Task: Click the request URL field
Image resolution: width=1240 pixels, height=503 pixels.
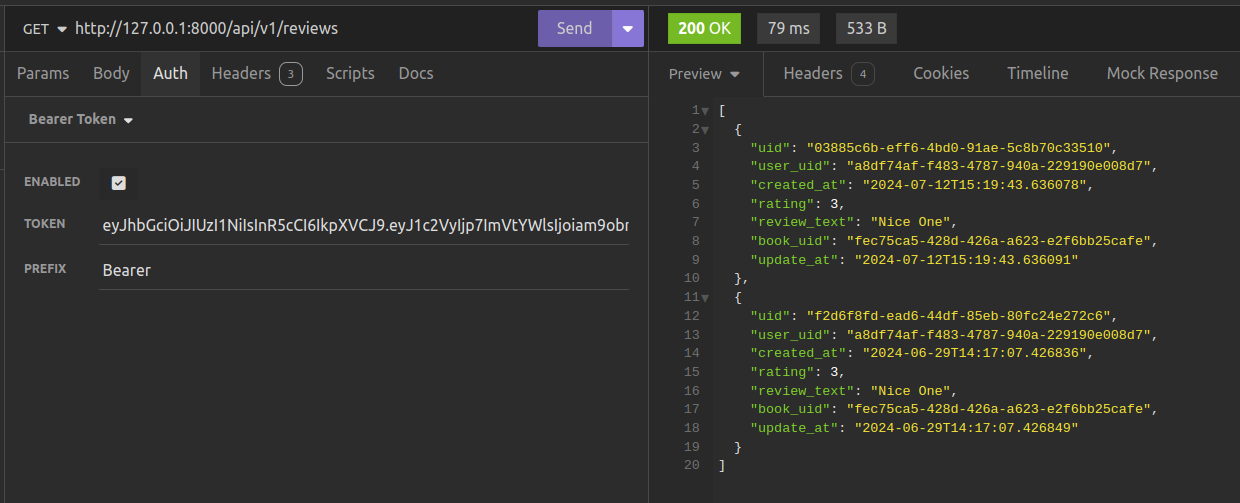Action: click(x=300, y=29)
